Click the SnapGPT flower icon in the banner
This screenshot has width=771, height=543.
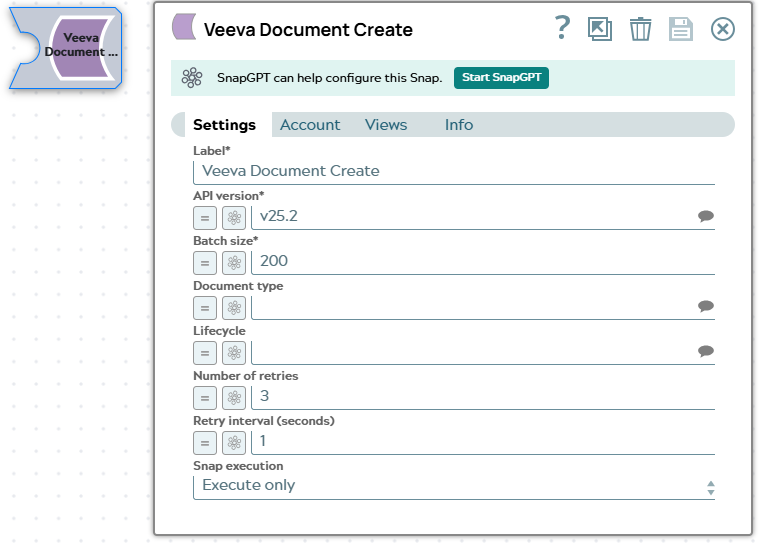192,78
